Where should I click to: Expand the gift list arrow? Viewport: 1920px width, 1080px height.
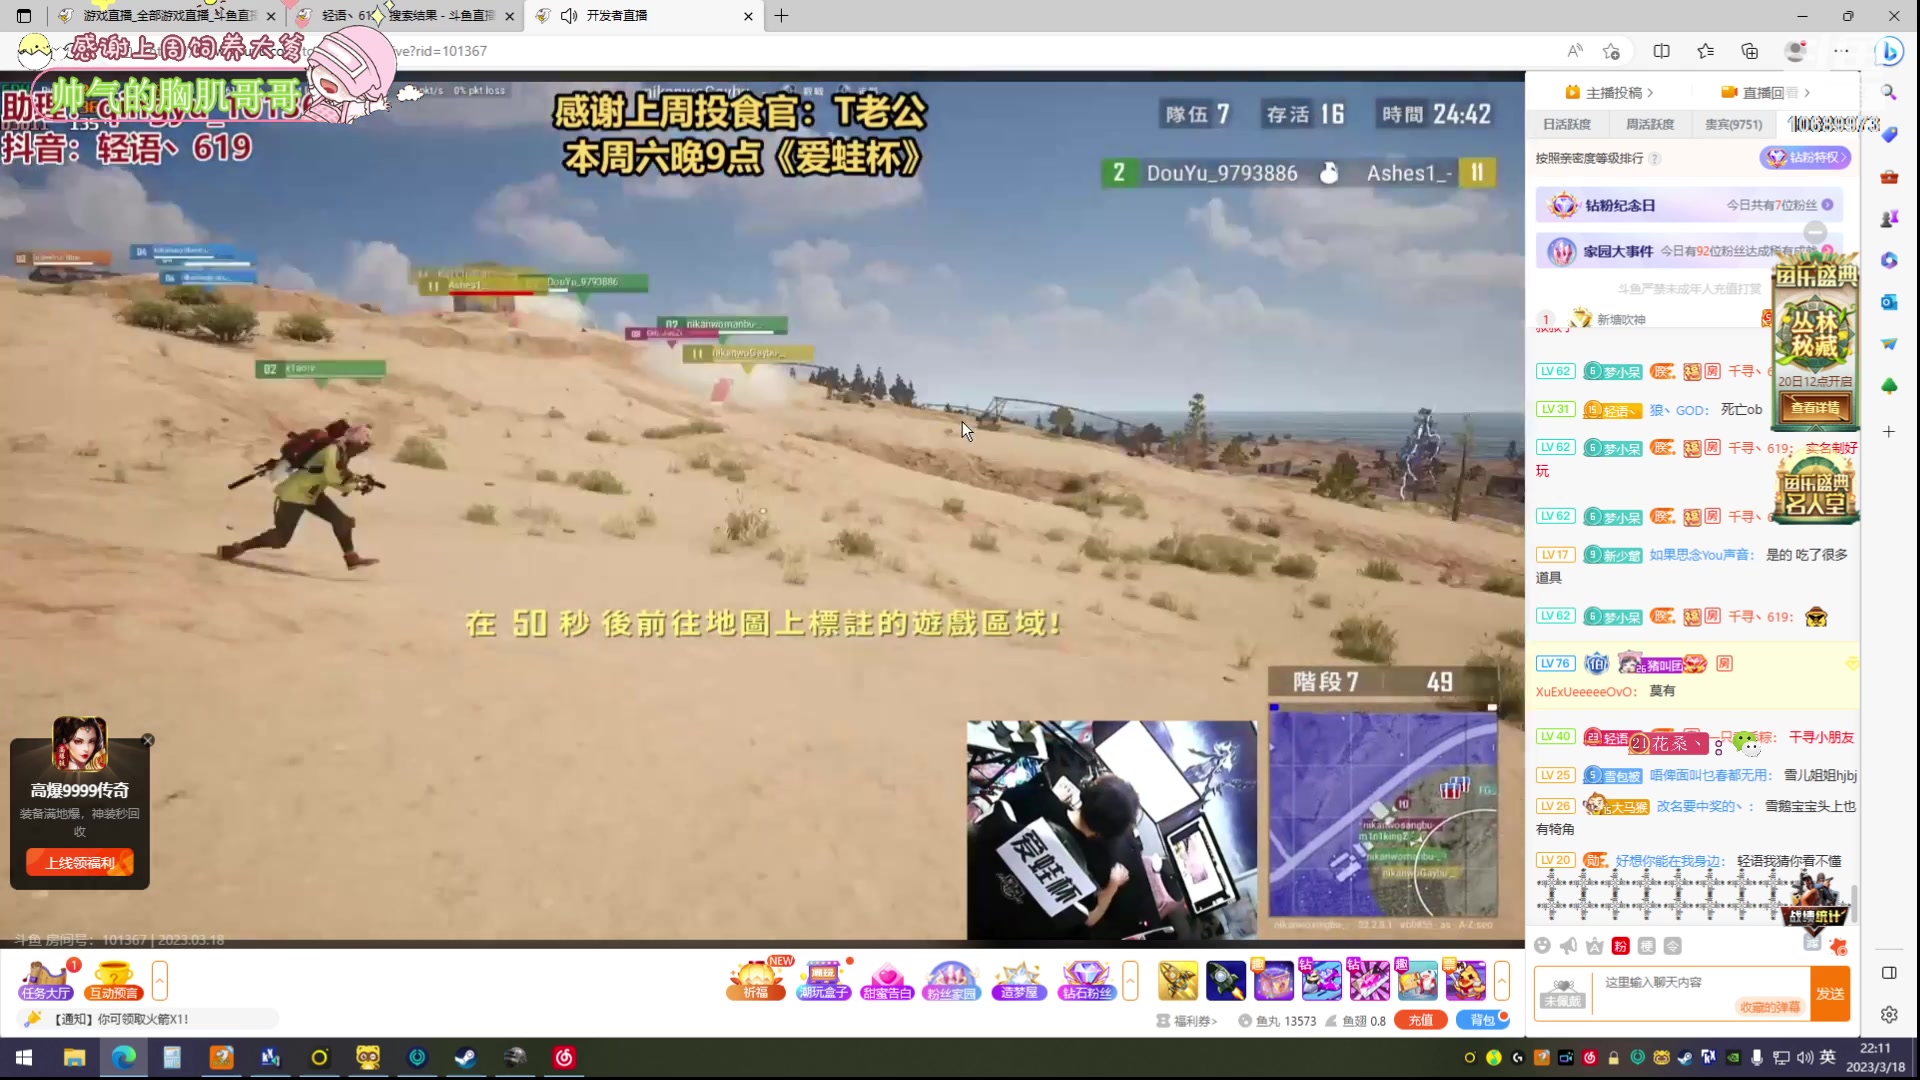click(1501, 980)
